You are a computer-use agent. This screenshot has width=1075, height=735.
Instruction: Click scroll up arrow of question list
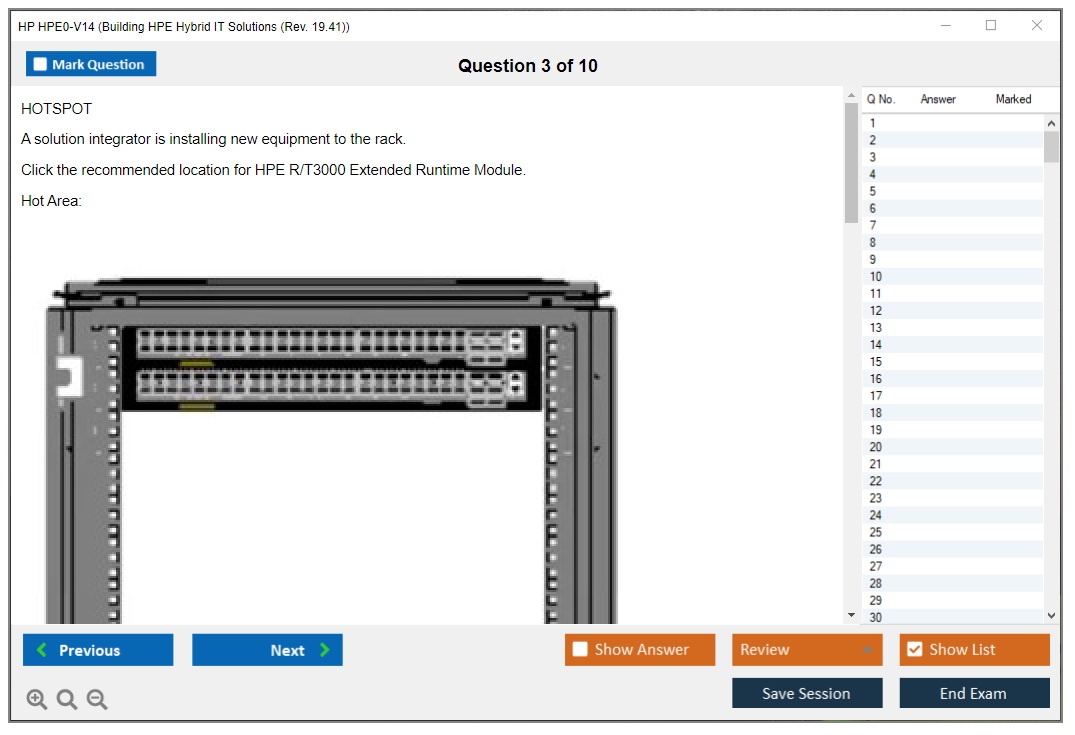click(1051, 123)
